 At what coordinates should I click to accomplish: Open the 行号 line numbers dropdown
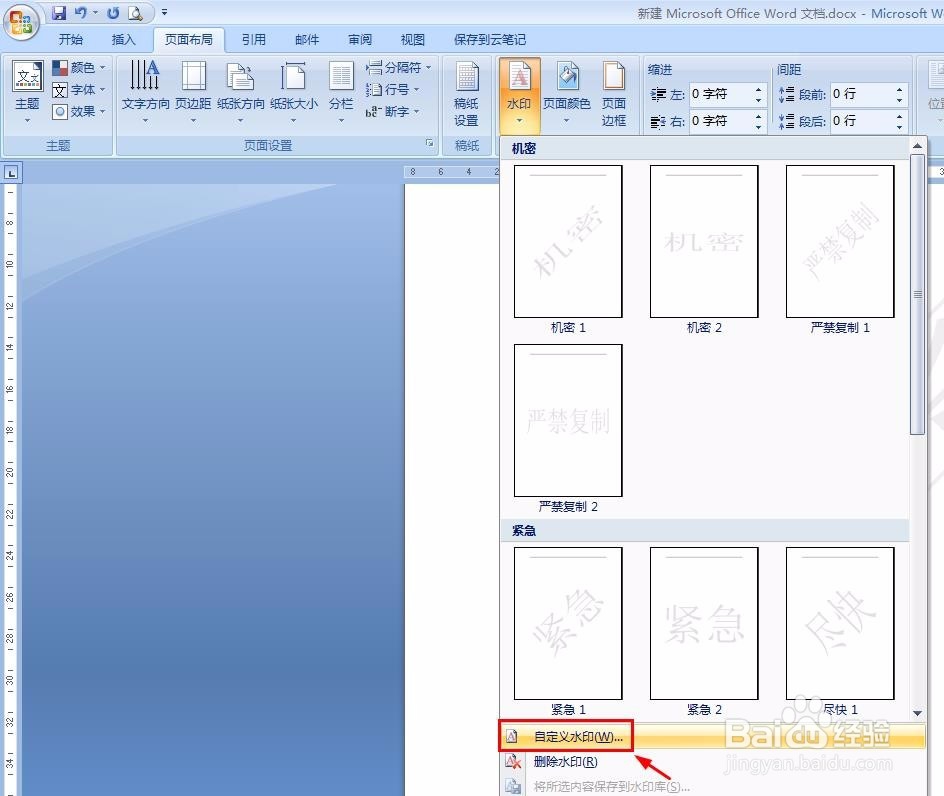[x=393, y=90]
